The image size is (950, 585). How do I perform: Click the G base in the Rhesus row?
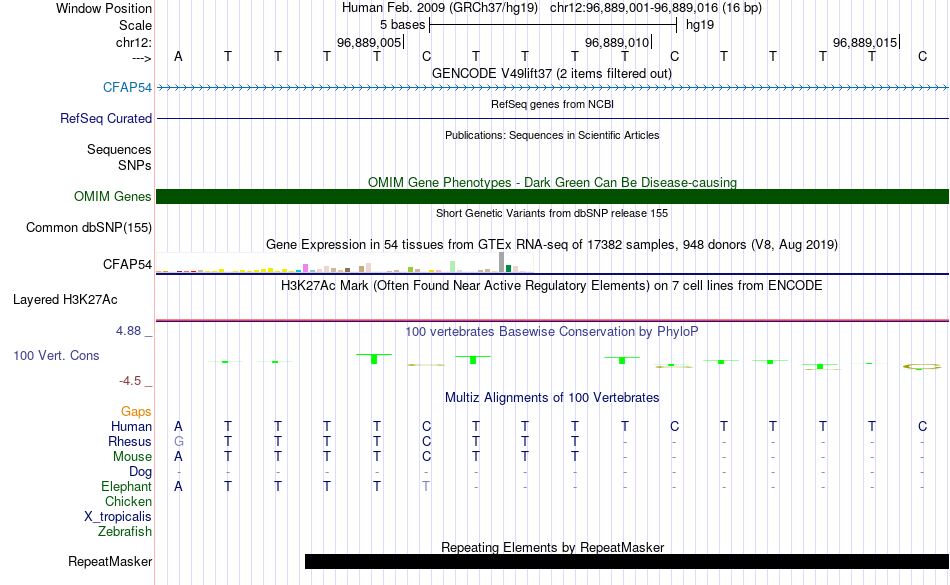click(x=178, y=441)
